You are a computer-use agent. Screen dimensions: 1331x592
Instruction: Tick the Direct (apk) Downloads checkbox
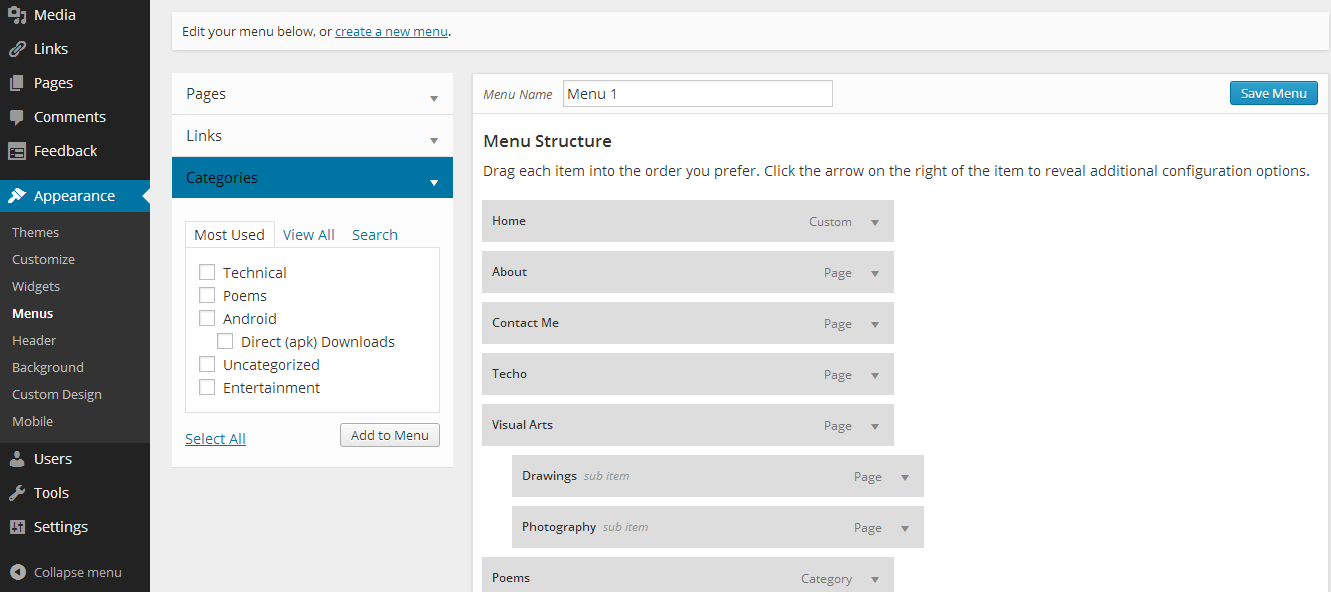click(x=225, y=341)
